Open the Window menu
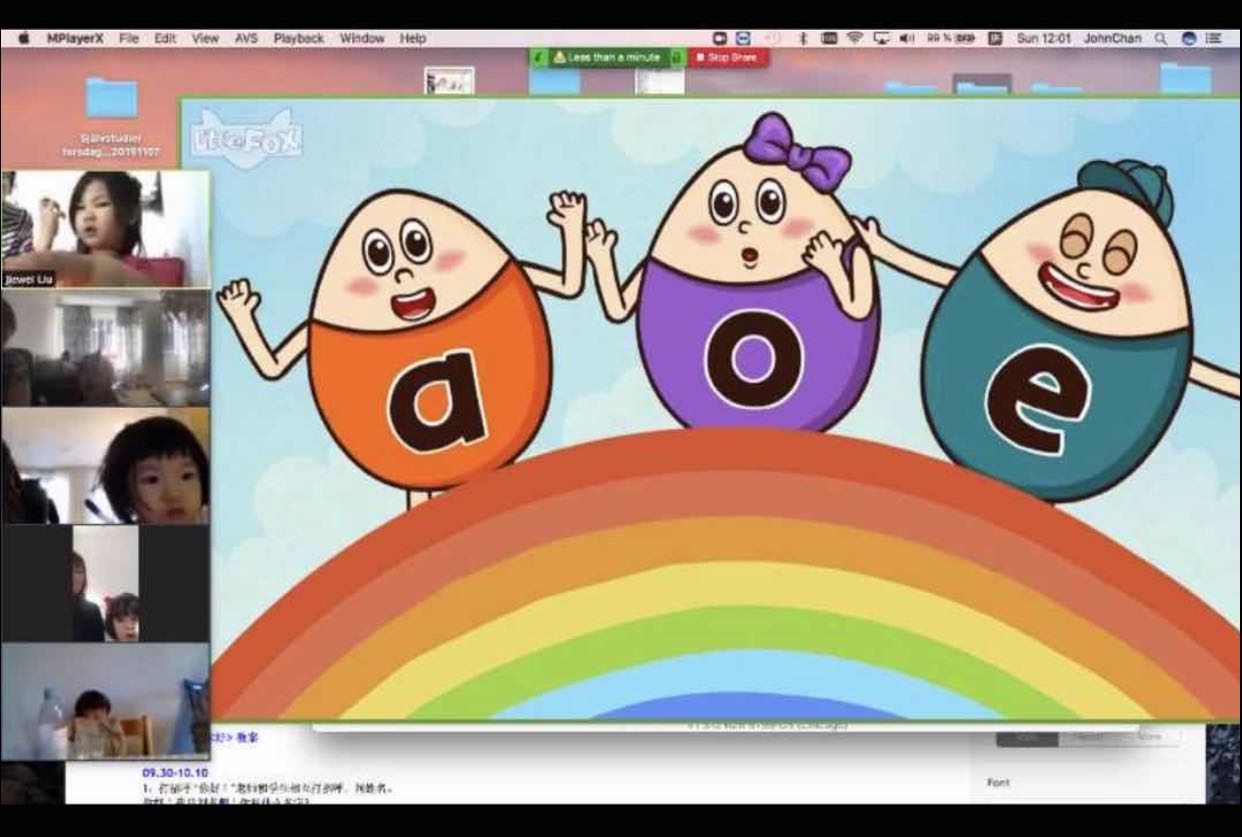This screenshot has height=837, width=1242. point(362,38)
